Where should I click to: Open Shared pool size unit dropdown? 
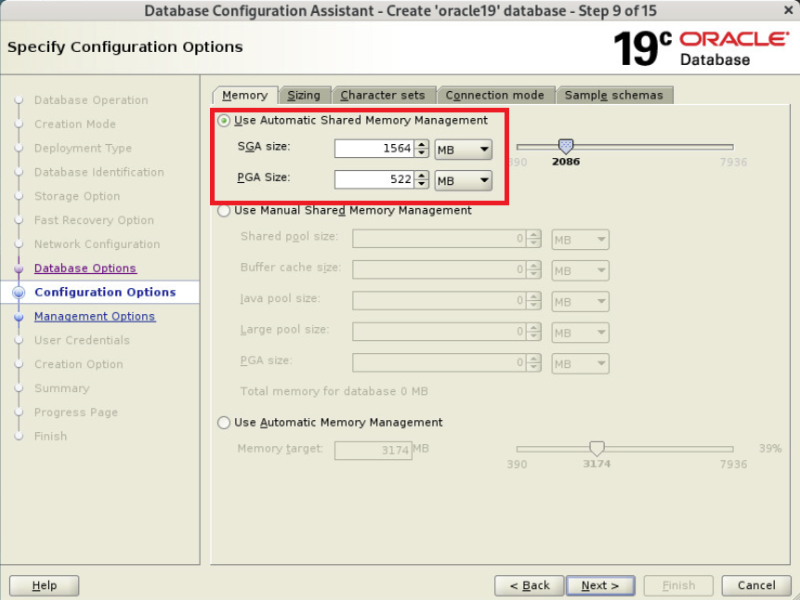tap(580, 240)
